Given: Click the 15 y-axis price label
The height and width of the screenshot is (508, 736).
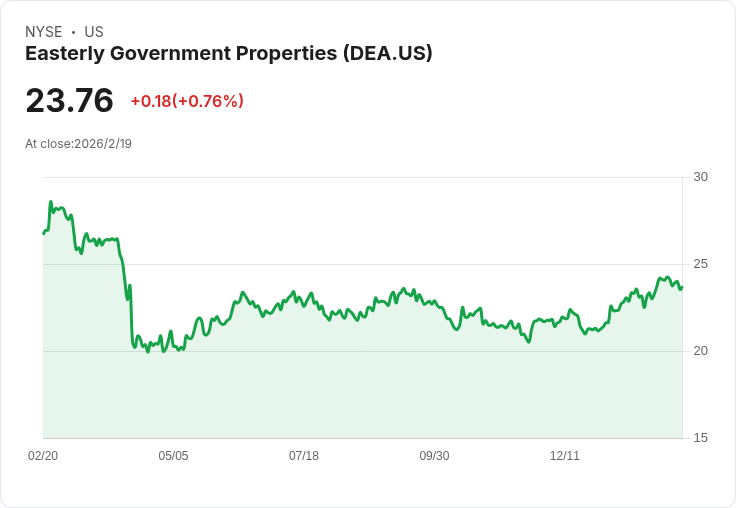Looking at the screenshot, I should (x=700, y=438).
